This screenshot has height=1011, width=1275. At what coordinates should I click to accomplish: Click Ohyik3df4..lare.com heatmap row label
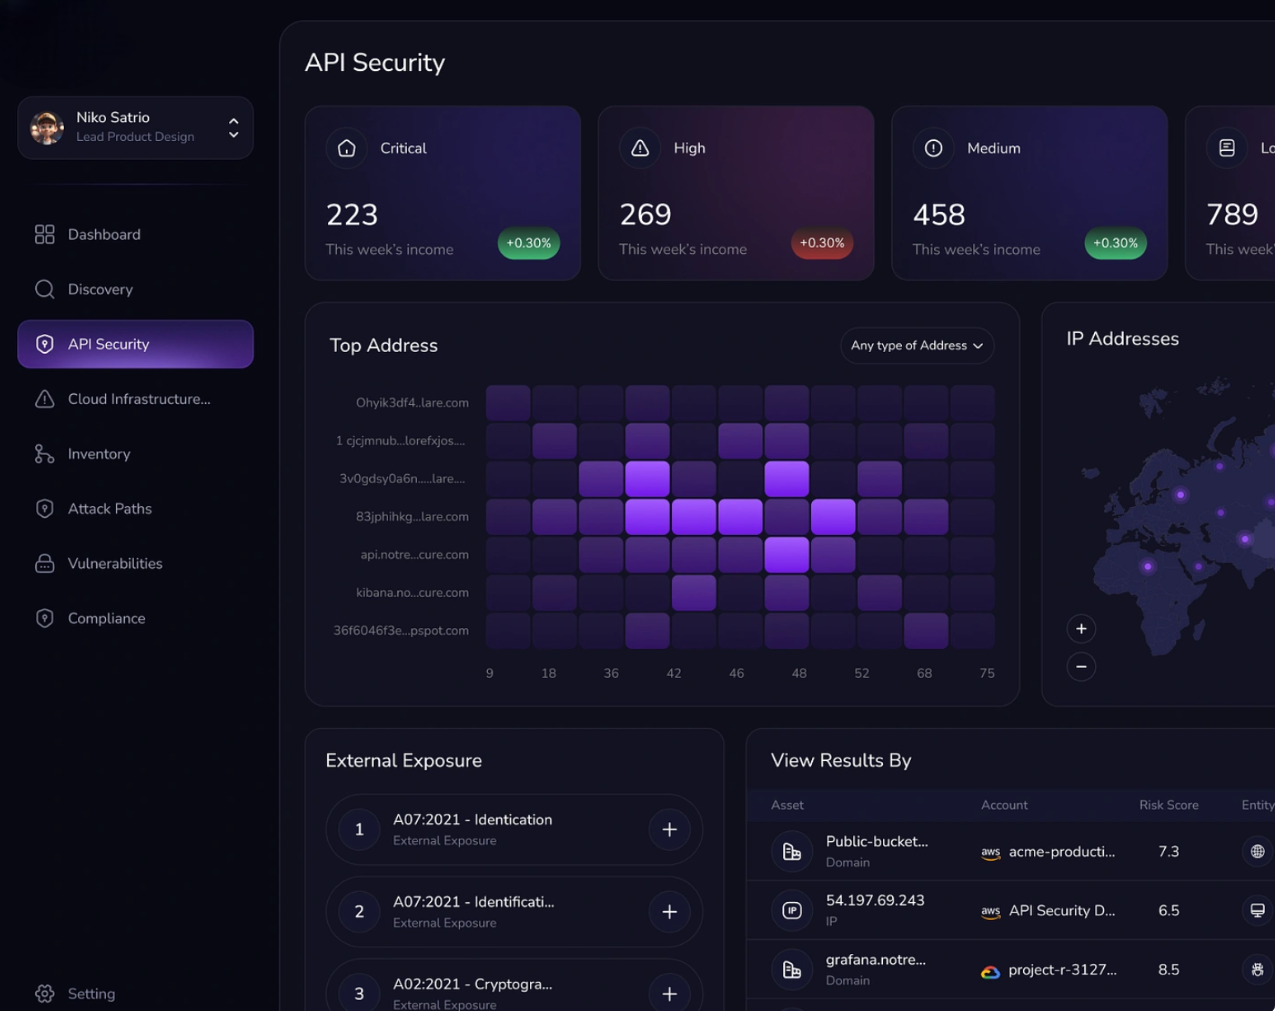point(412,403)
